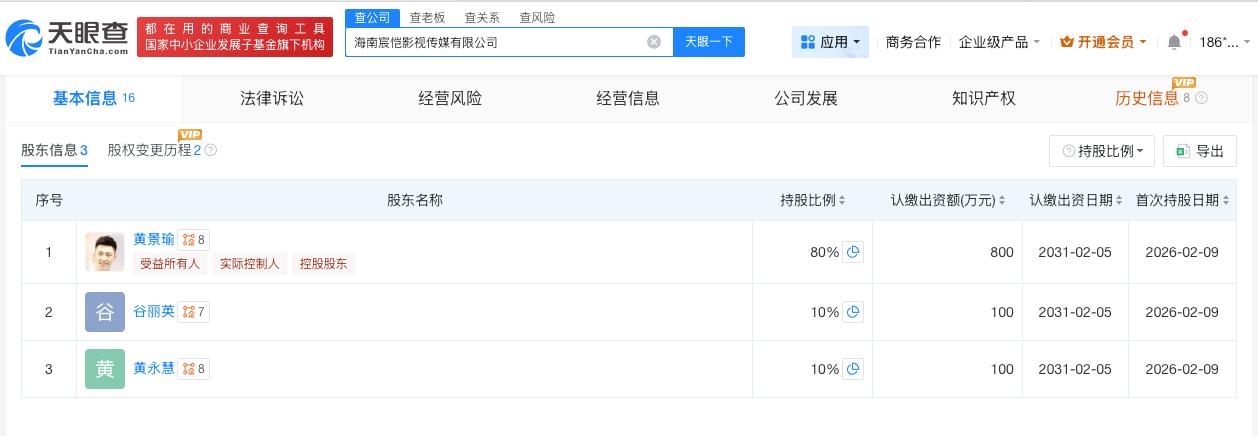The image size is (1258, 436).
Task: Sort by 持股比例 column header
Action: coord(813,200)
